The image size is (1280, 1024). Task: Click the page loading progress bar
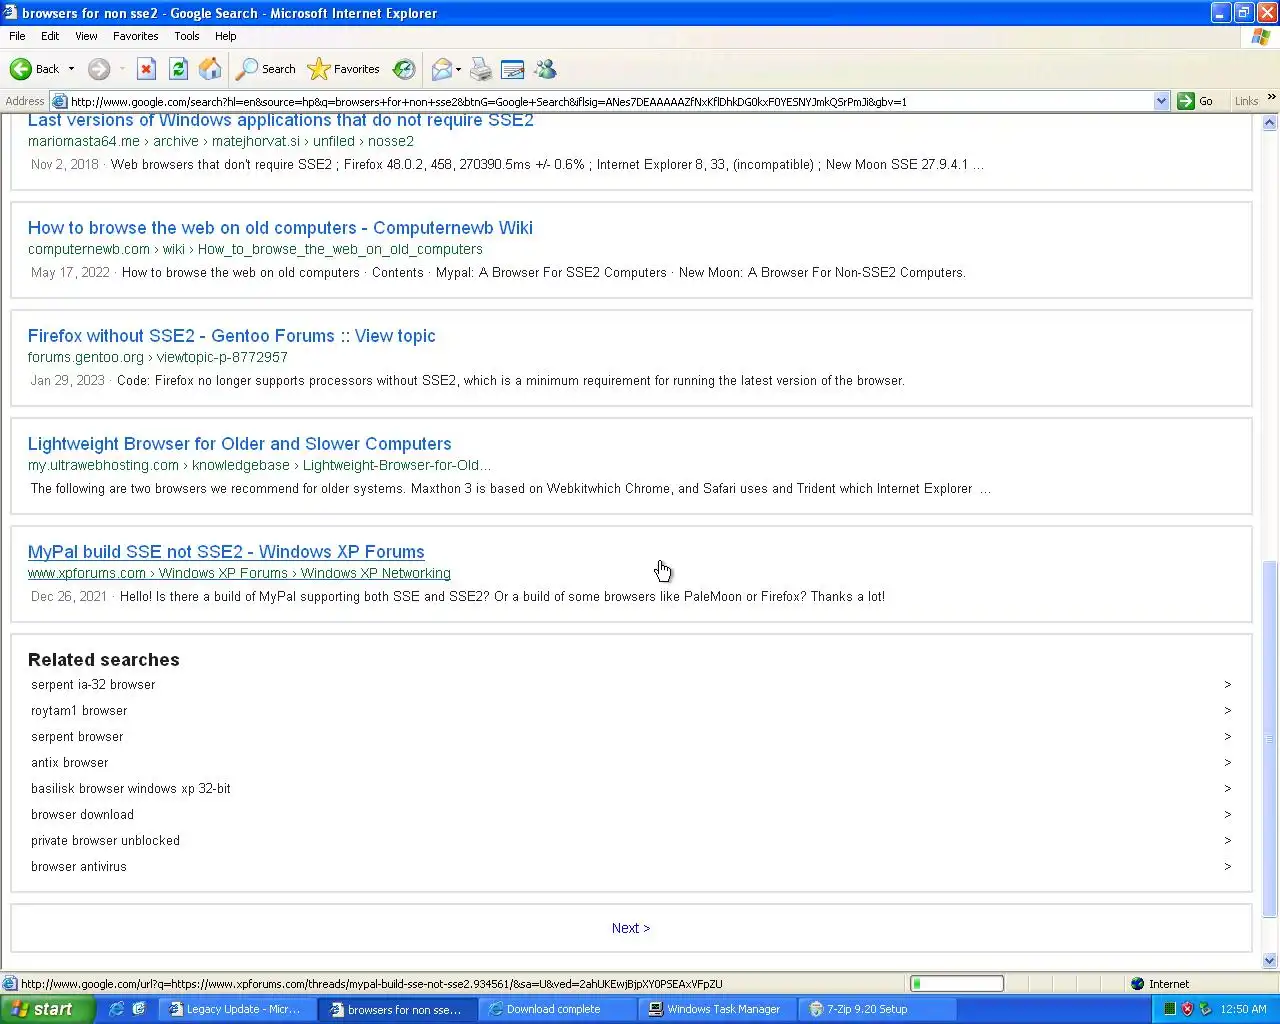tap(957, 984)
